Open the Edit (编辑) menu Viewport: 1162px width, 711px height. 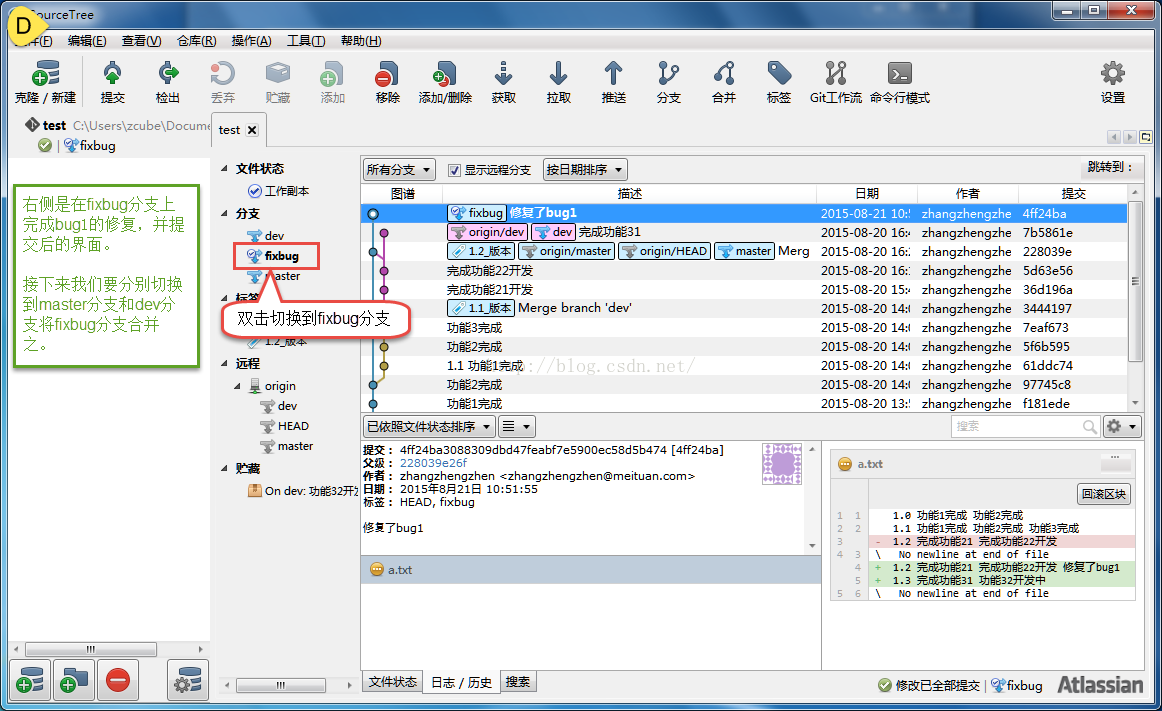pyautogui.click(x=87, y=41)
